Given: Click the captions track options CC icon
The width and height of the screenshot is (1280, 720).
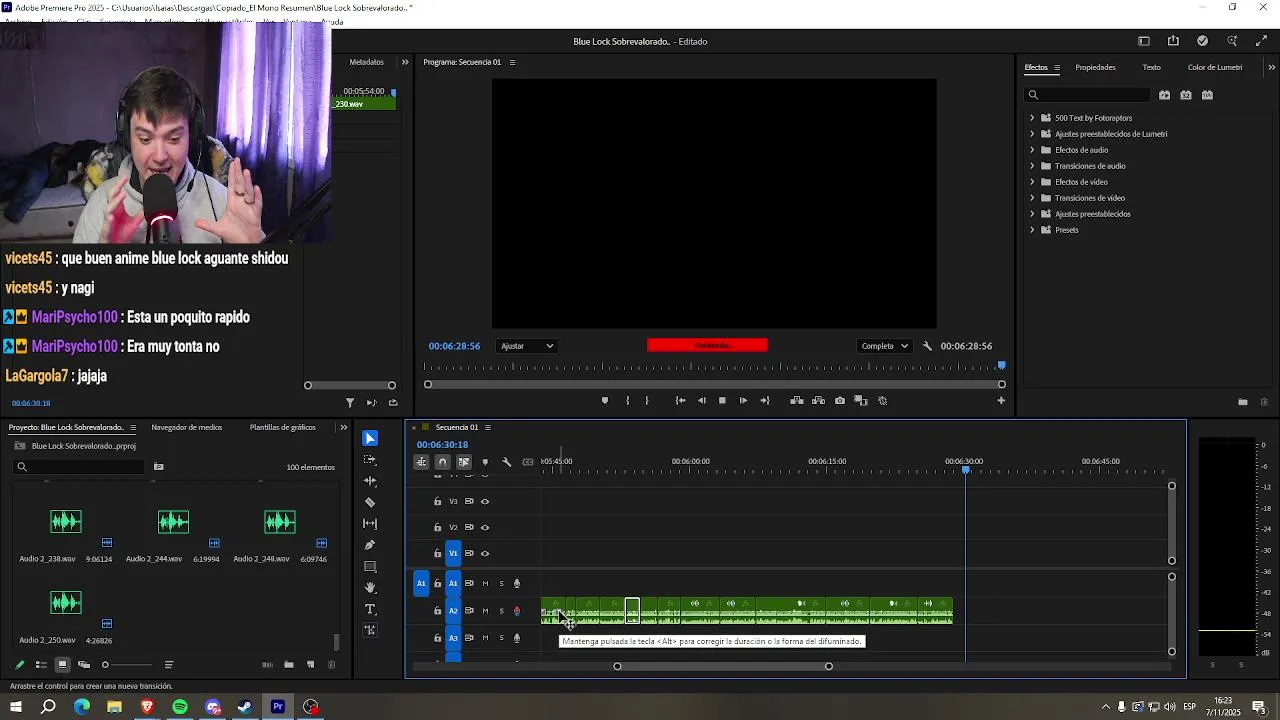Looking at the screenshot, I should click(x=528, y=462).
